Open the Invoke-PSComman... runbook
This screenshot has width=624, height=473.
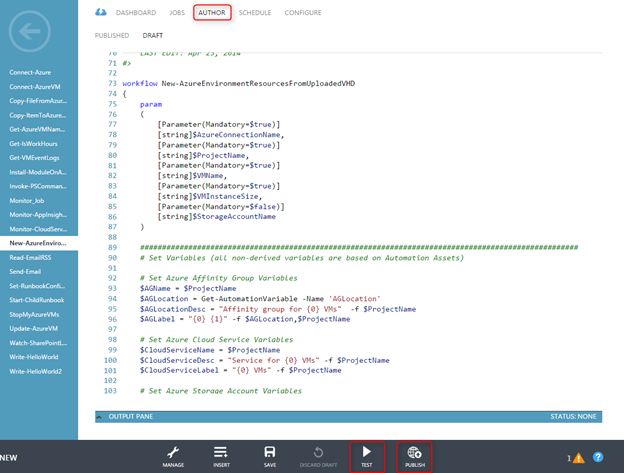tap(38, 186)
